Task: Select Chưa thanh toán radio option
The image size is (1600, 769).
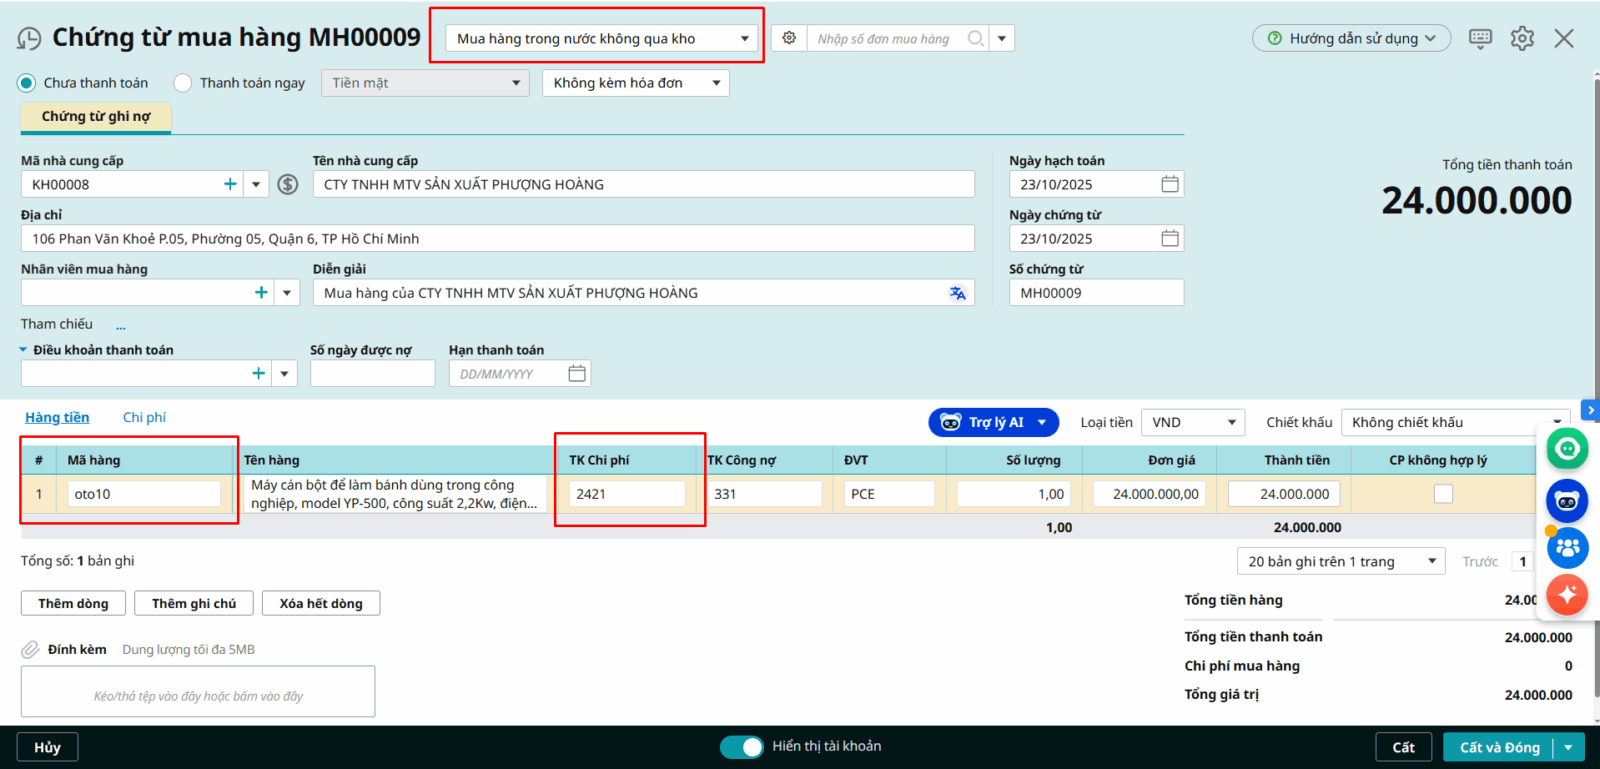Action: click(27, 83)
